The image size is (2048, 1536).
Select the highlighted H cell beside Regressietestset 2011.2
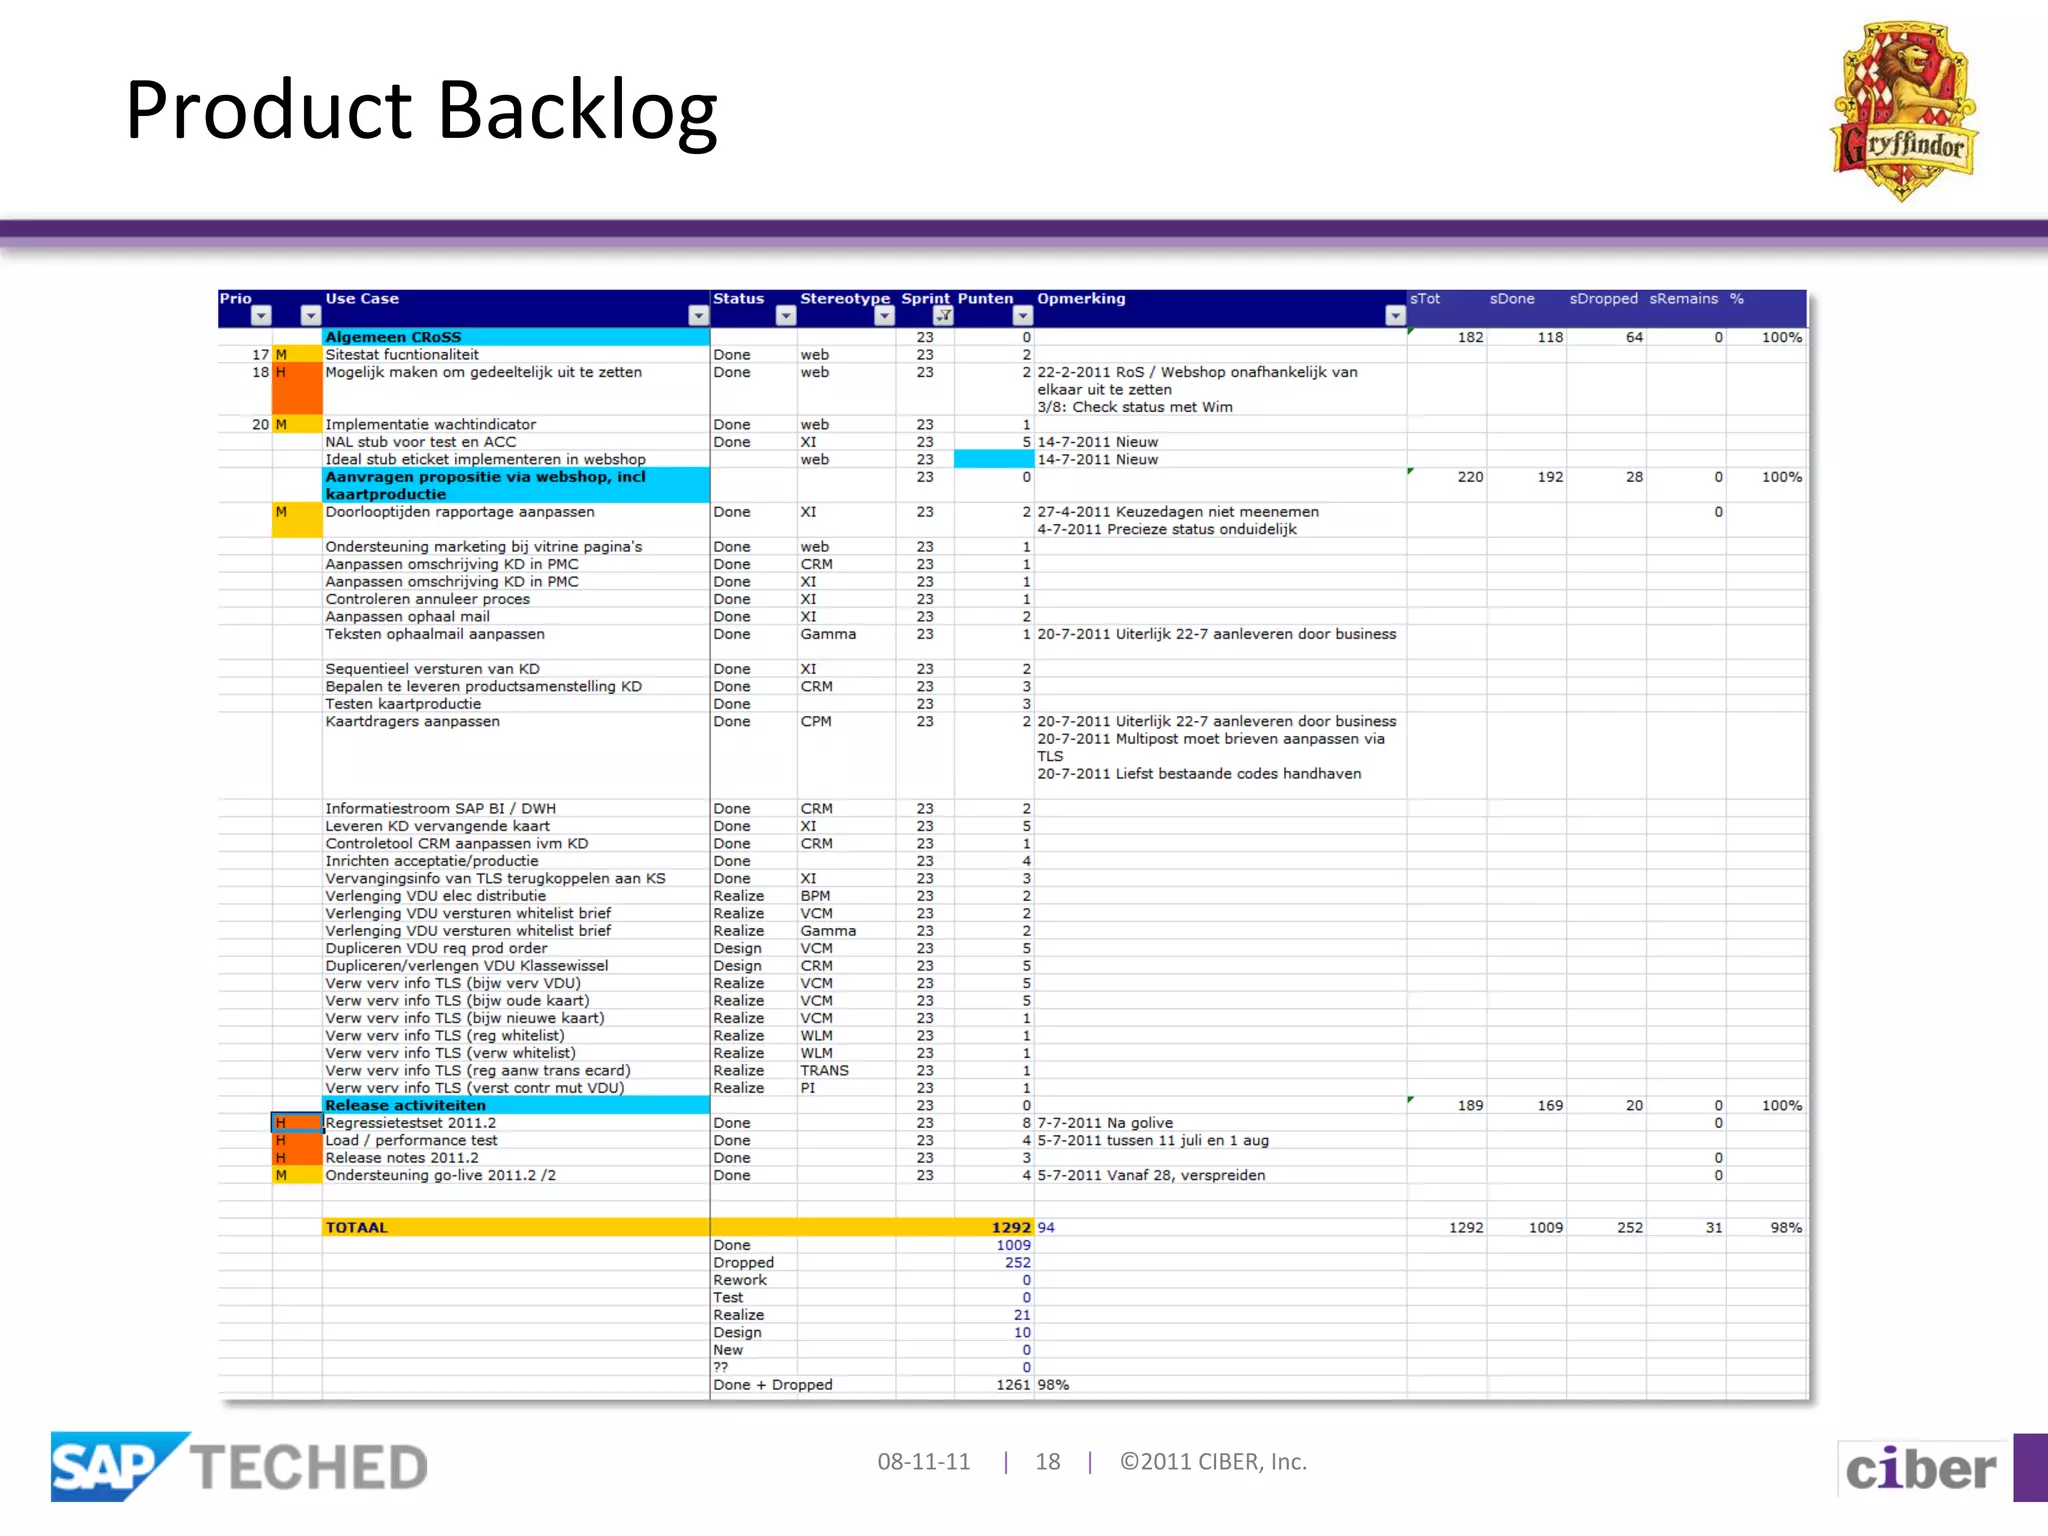coord(297,1123)
